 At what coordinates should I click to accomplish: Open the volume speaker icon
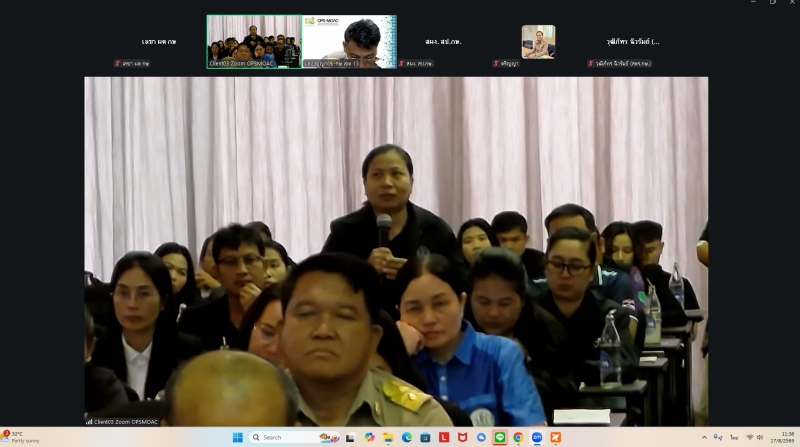click(x=760, y=437)
